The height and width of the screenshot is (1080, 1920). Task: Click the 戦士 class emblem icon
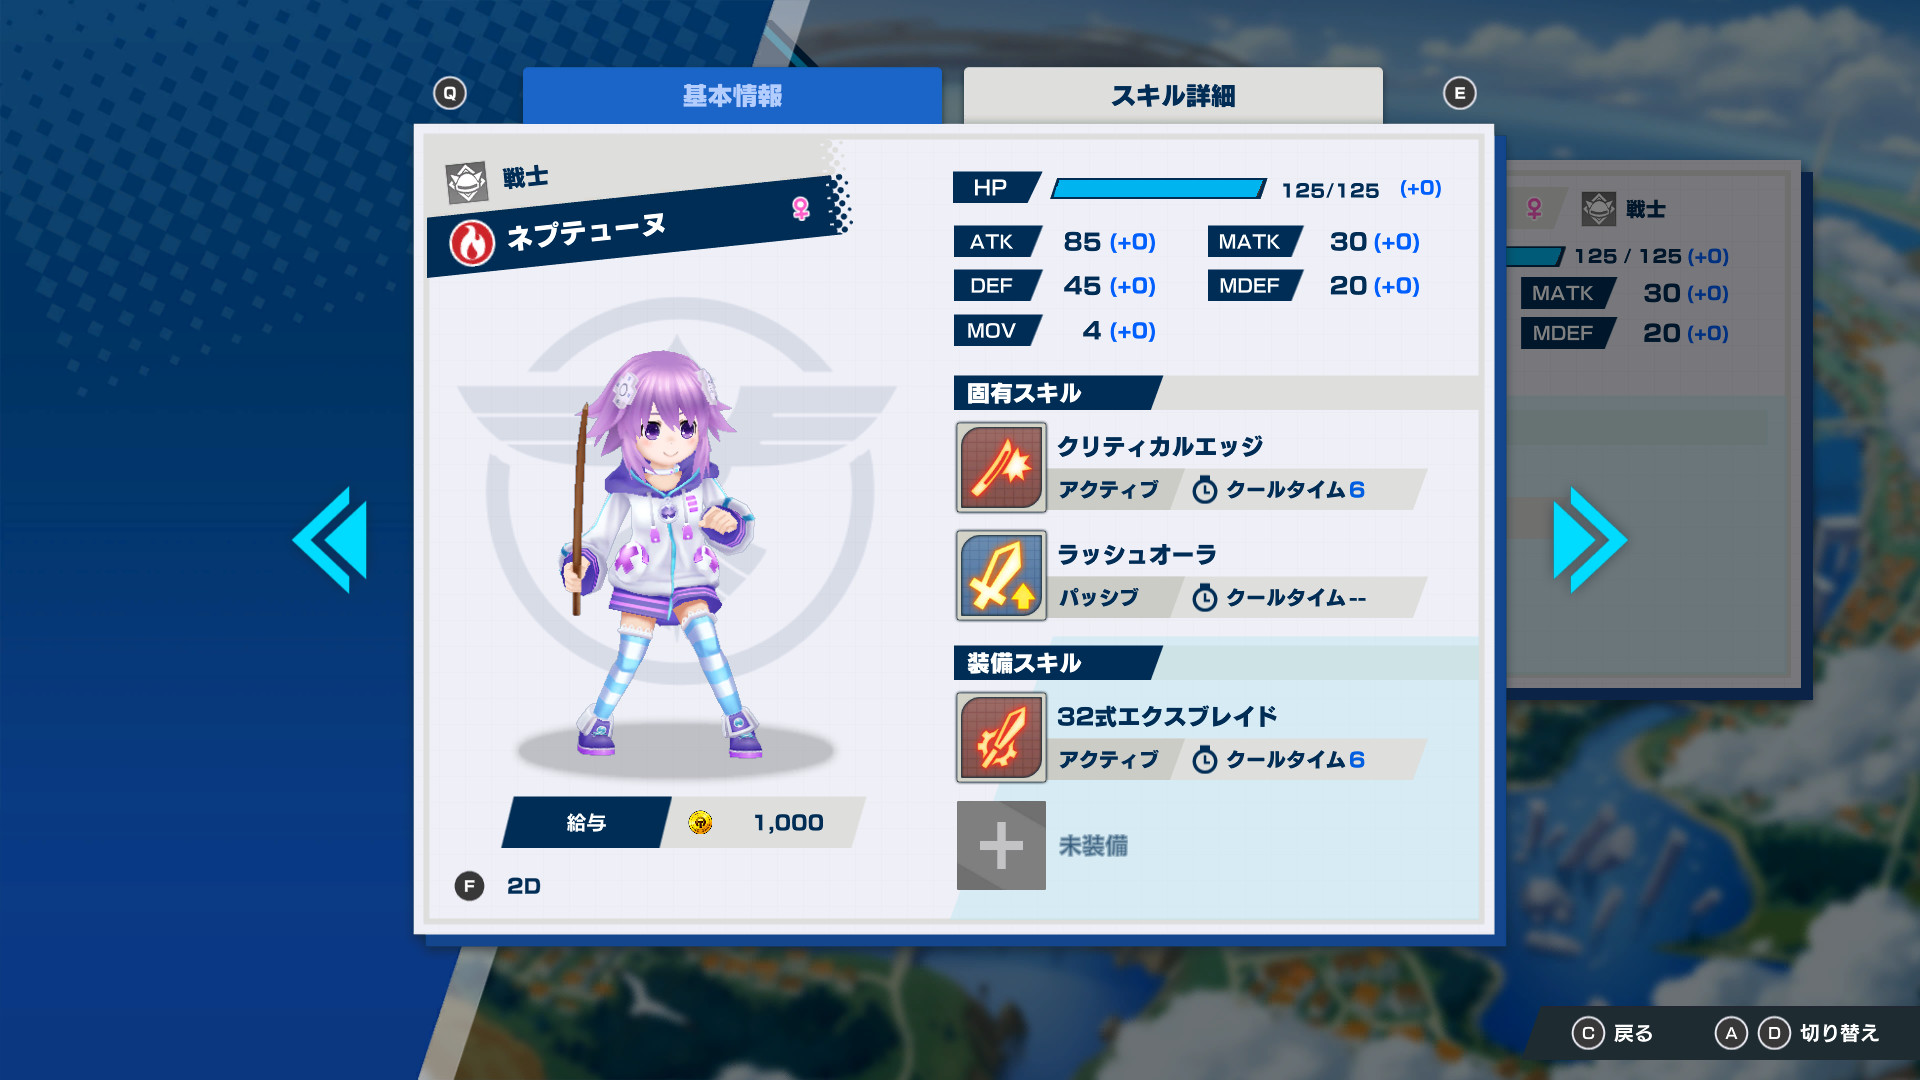point(467,182)
